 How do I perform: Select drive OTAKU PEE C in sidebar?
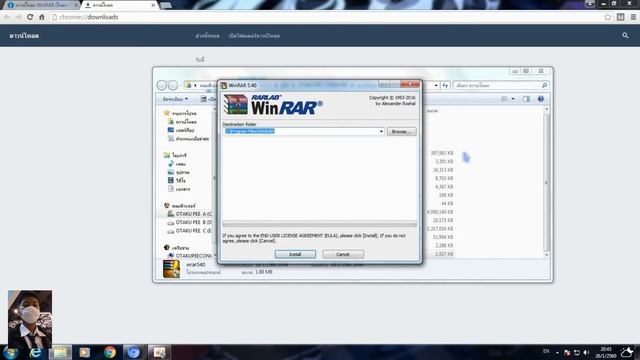pos(189,231)
